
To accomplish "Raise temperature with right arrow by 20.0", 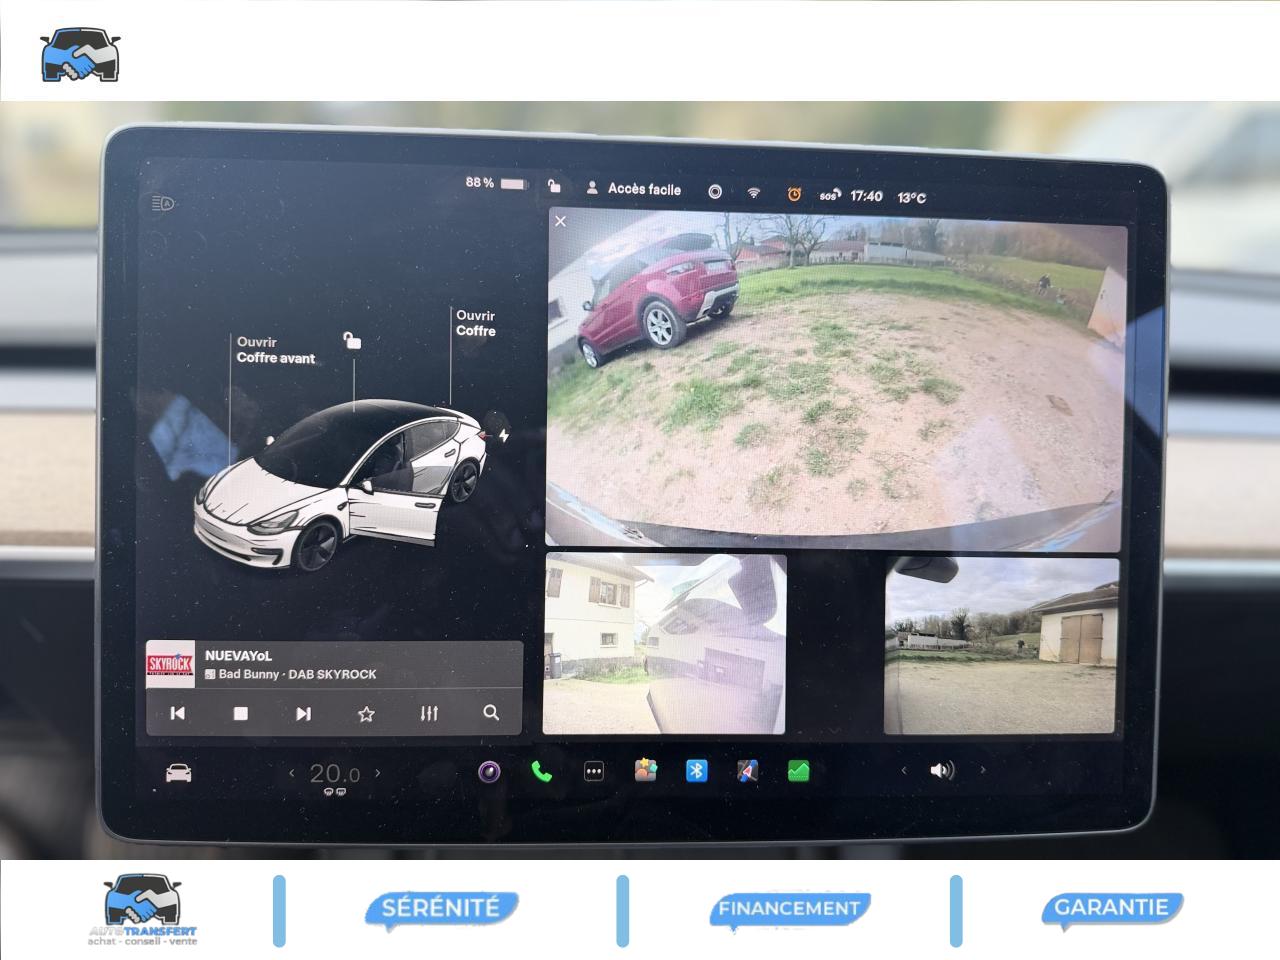I will pos(378,773).
